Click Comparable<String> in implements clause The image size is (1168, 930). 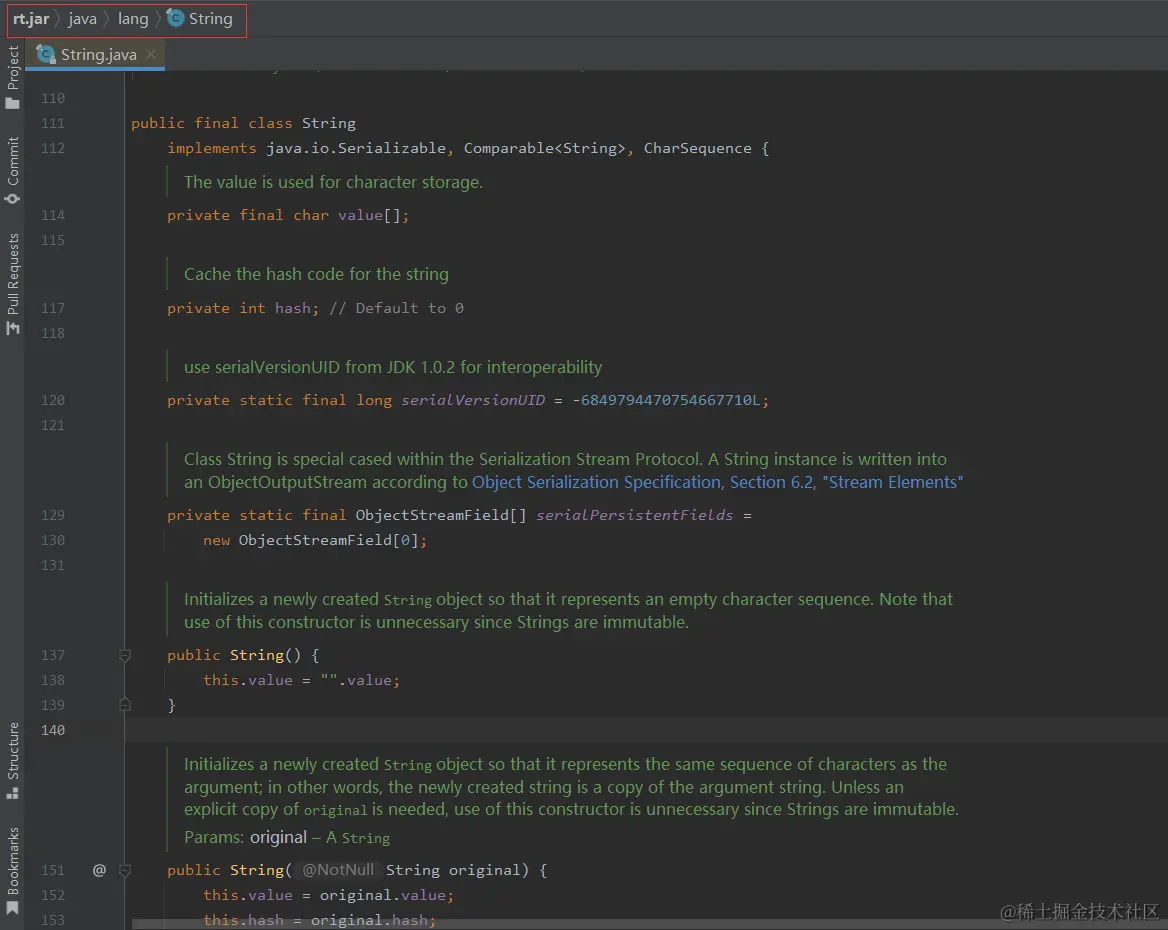(545, 148)
